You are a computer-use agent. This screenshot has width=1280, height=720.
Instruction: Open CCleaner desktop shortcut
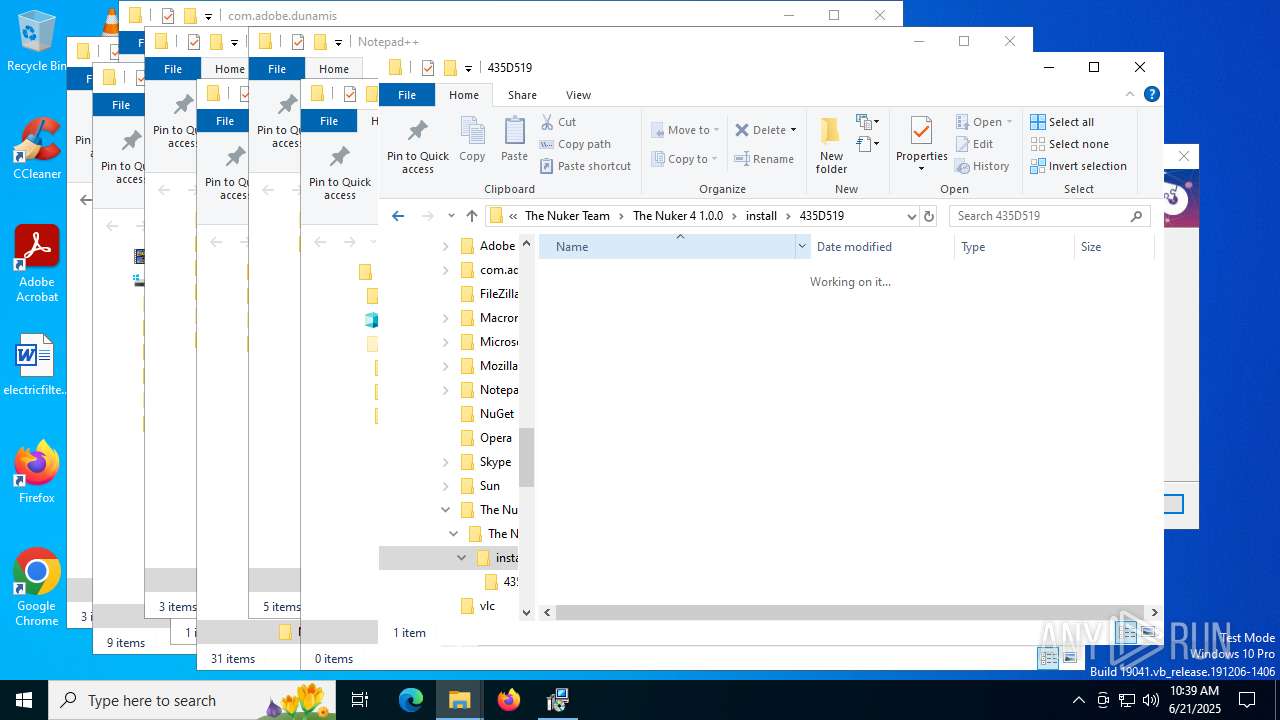(x=36, y=149)
